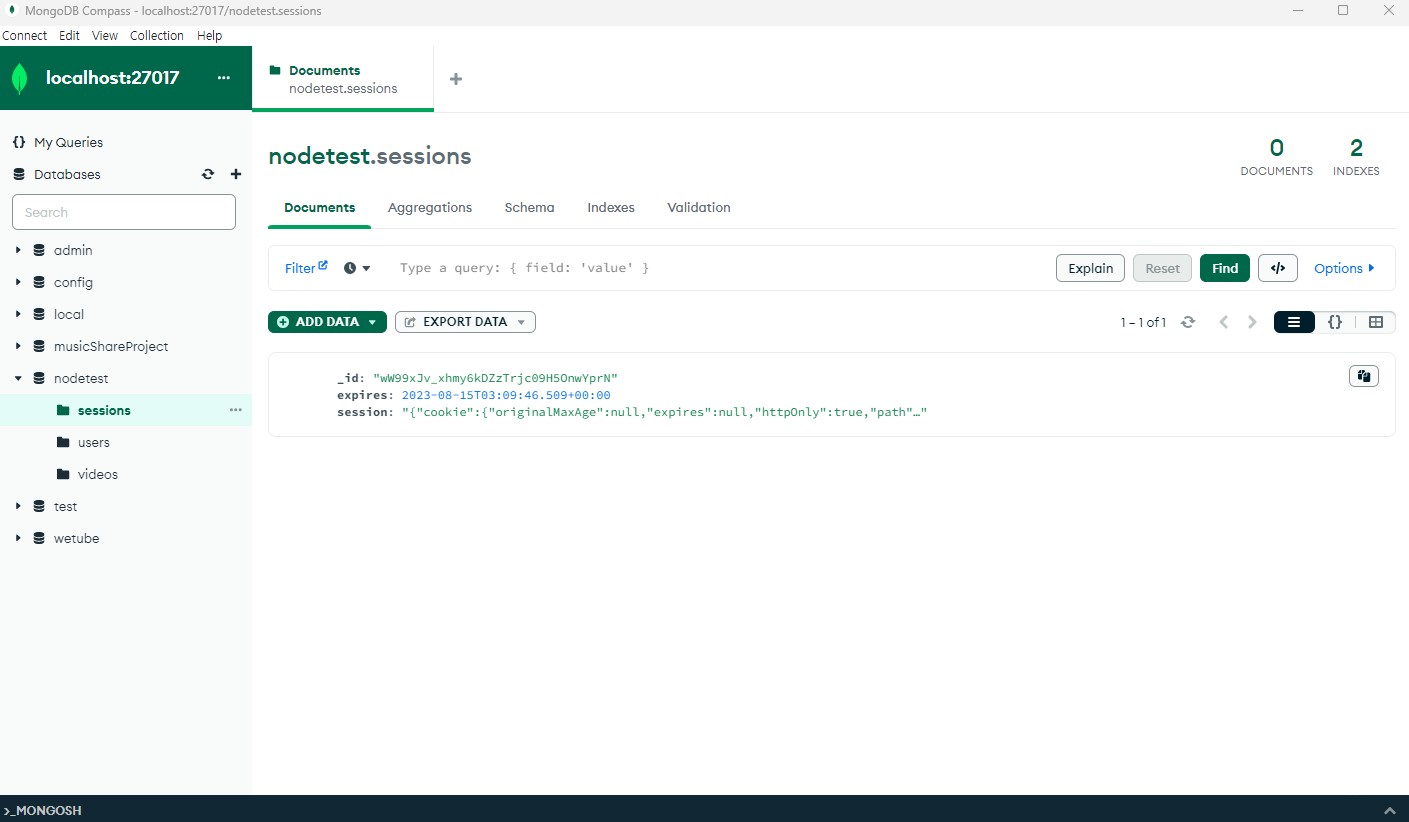The width and height of the screenshot is (1409, 822).
Task: Switch to the Validation tab
Action: coord(699,207)
